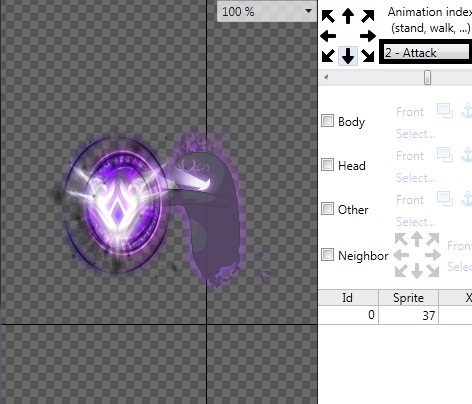472x404 pixels.
Task: Select the down direction arrow
Action: point(348,56)
